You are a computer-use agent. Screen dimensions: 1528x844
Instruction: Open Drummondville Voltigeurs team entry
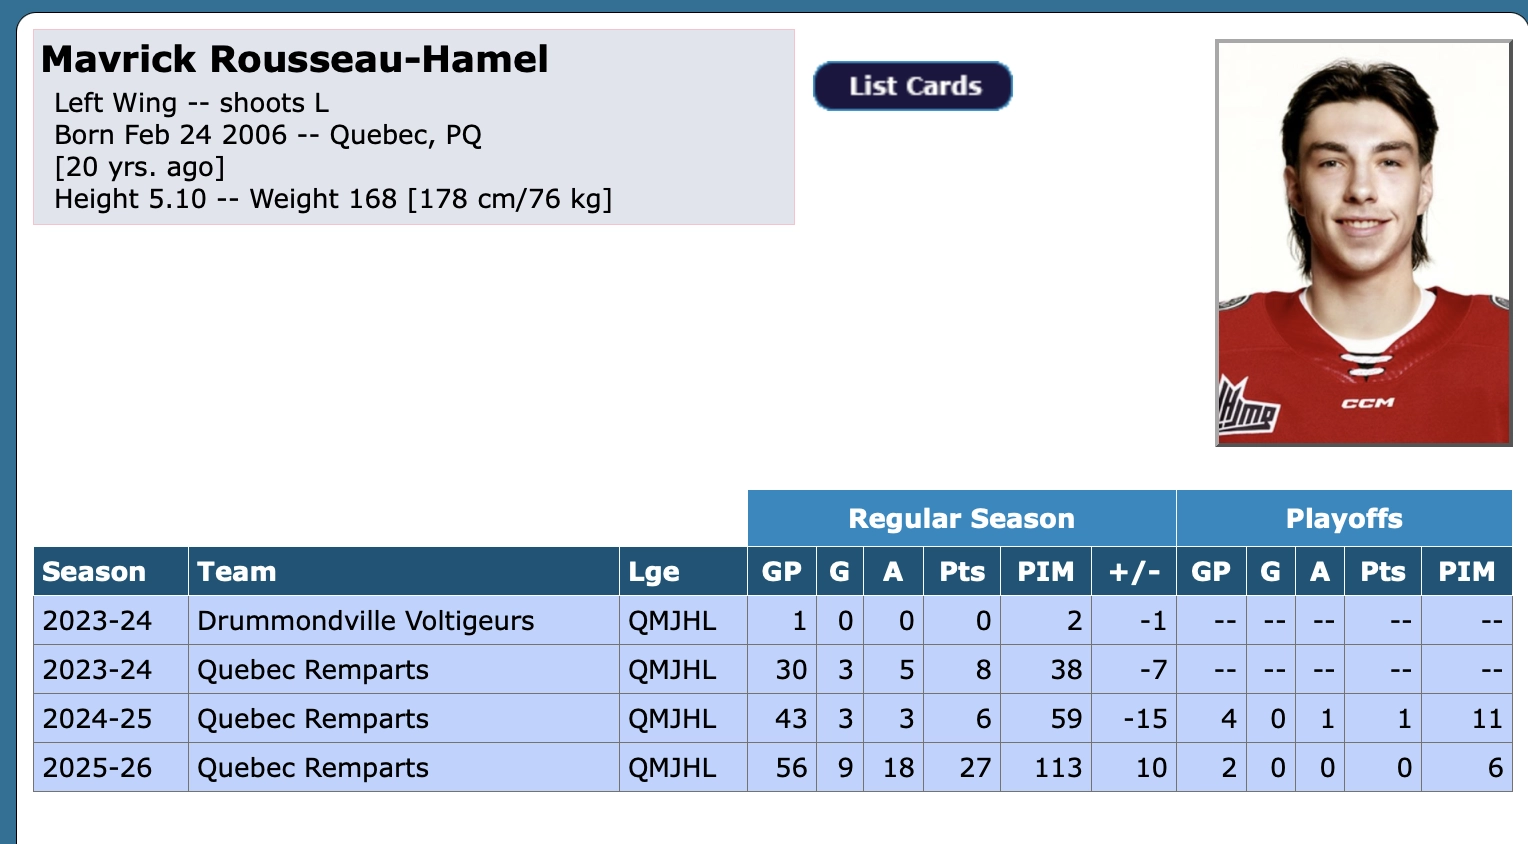coord(366,621)
